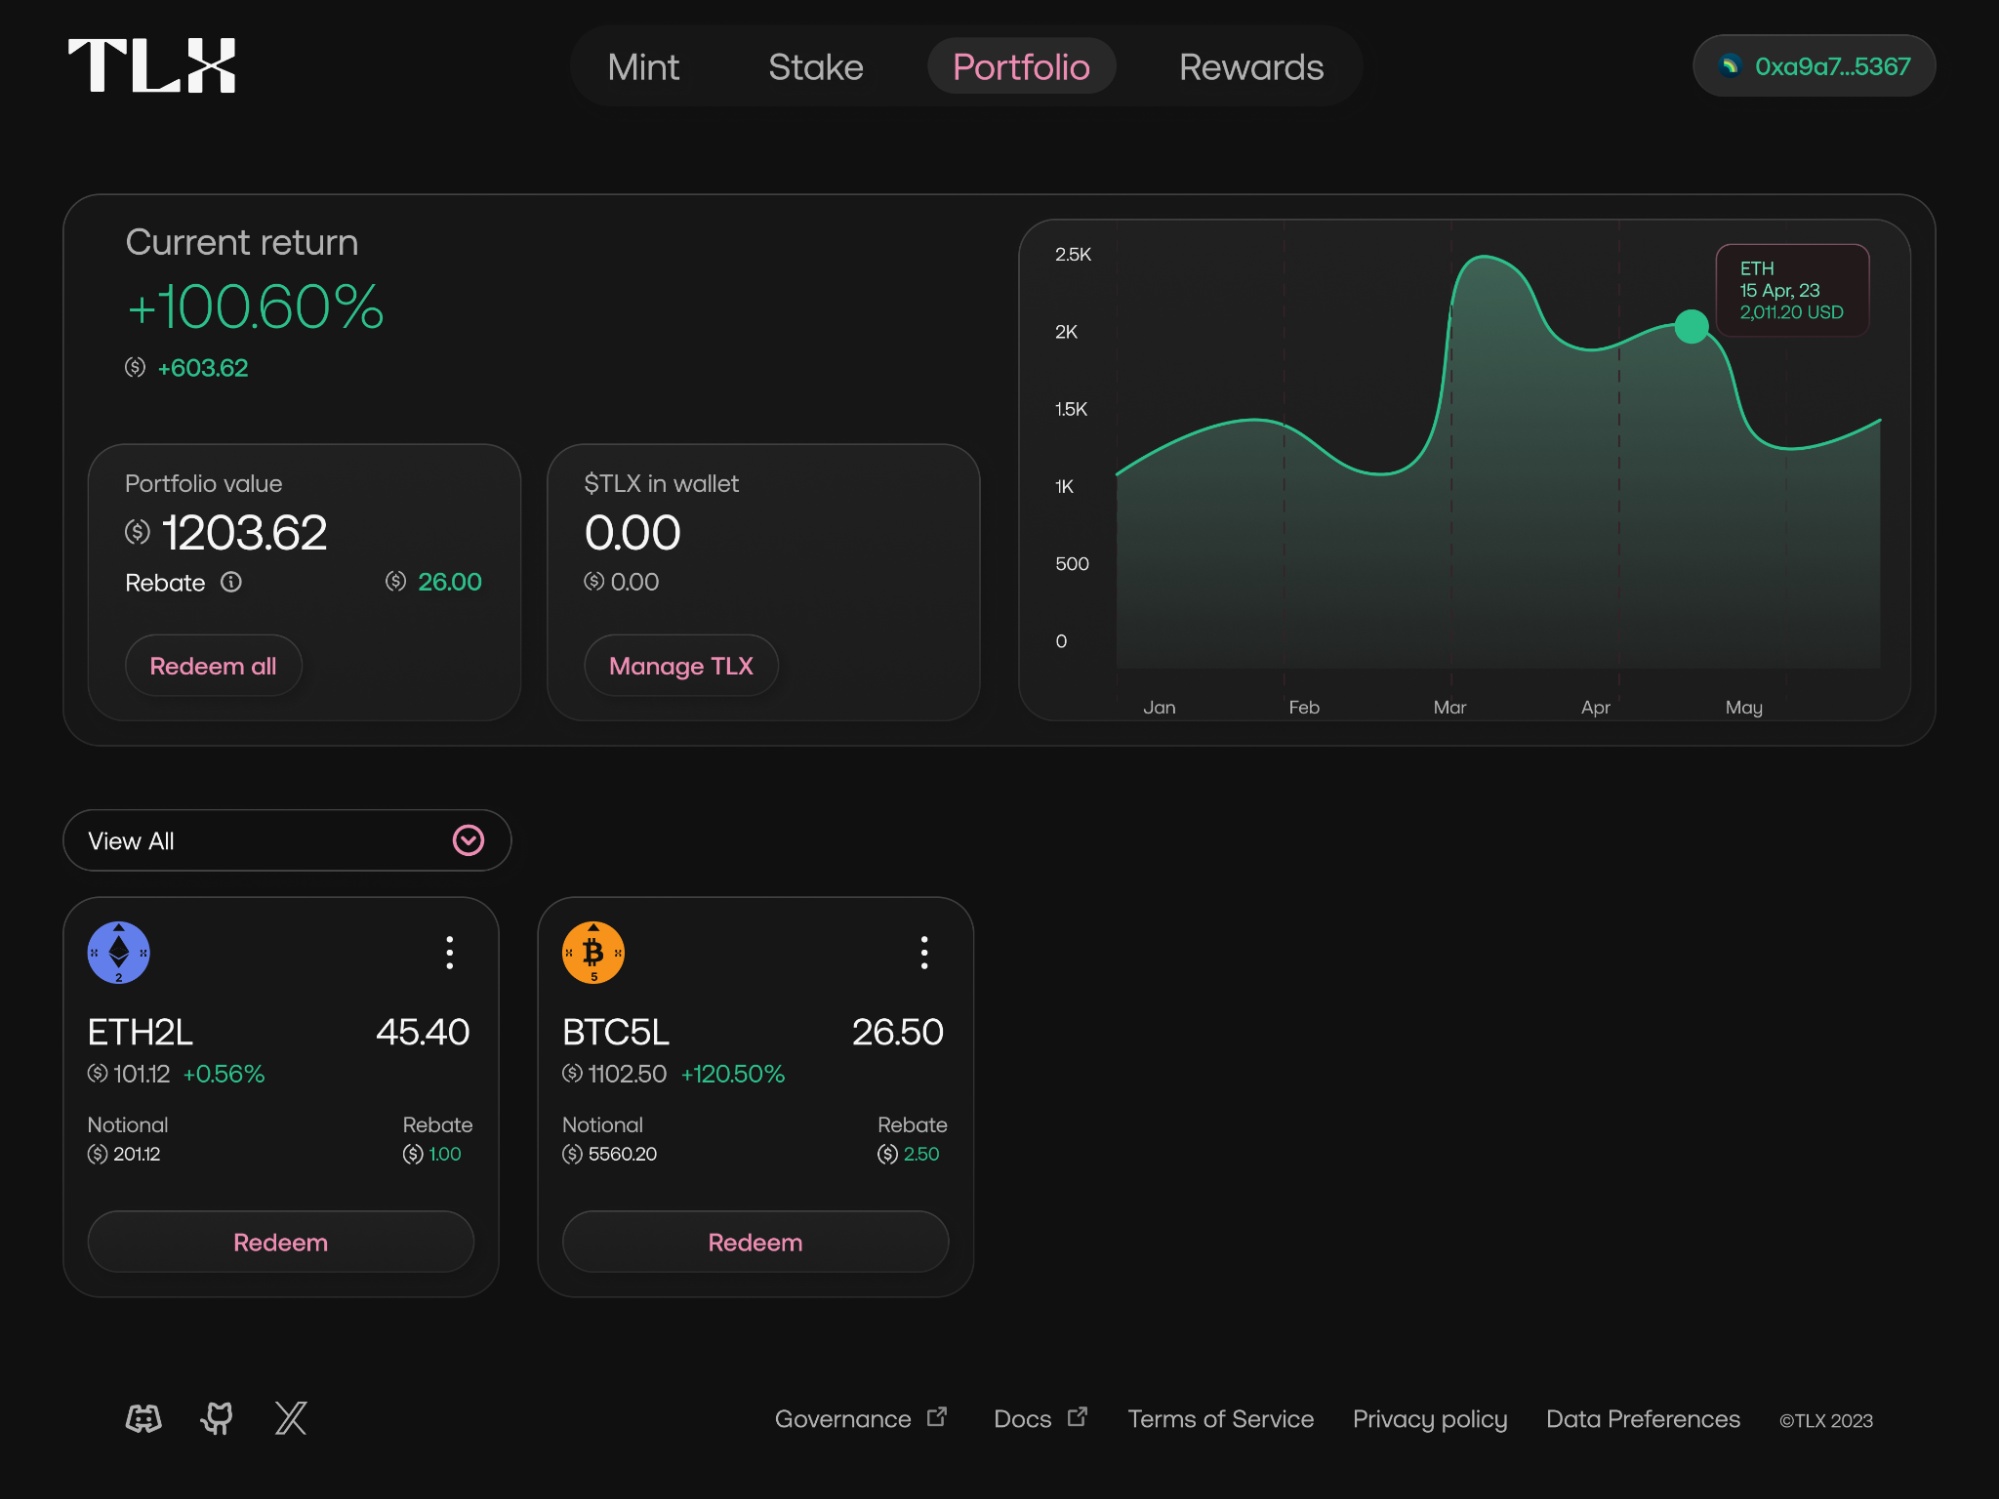Open BTC5L card three-dot menu
1999x1500 pixels.
[x=924, y=953]
